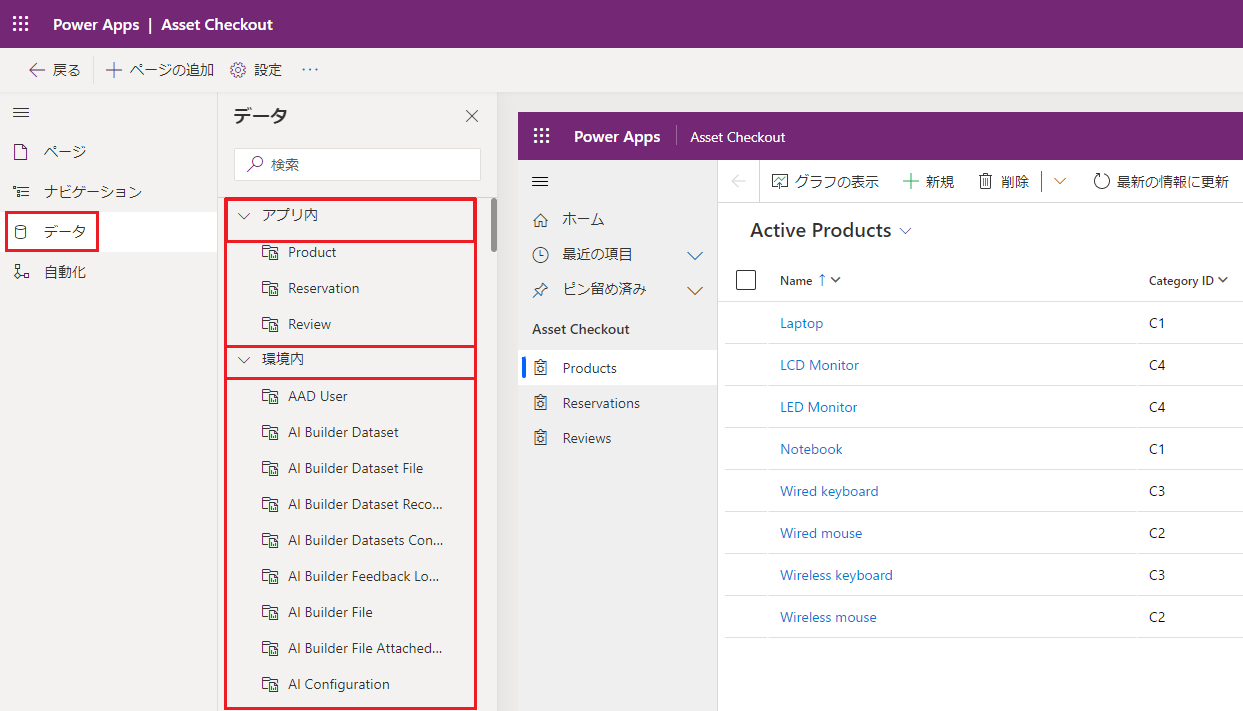This screenshot has height=711, width=1243.
Task: Open 設定 gear settings
Action: click(238, 70)
